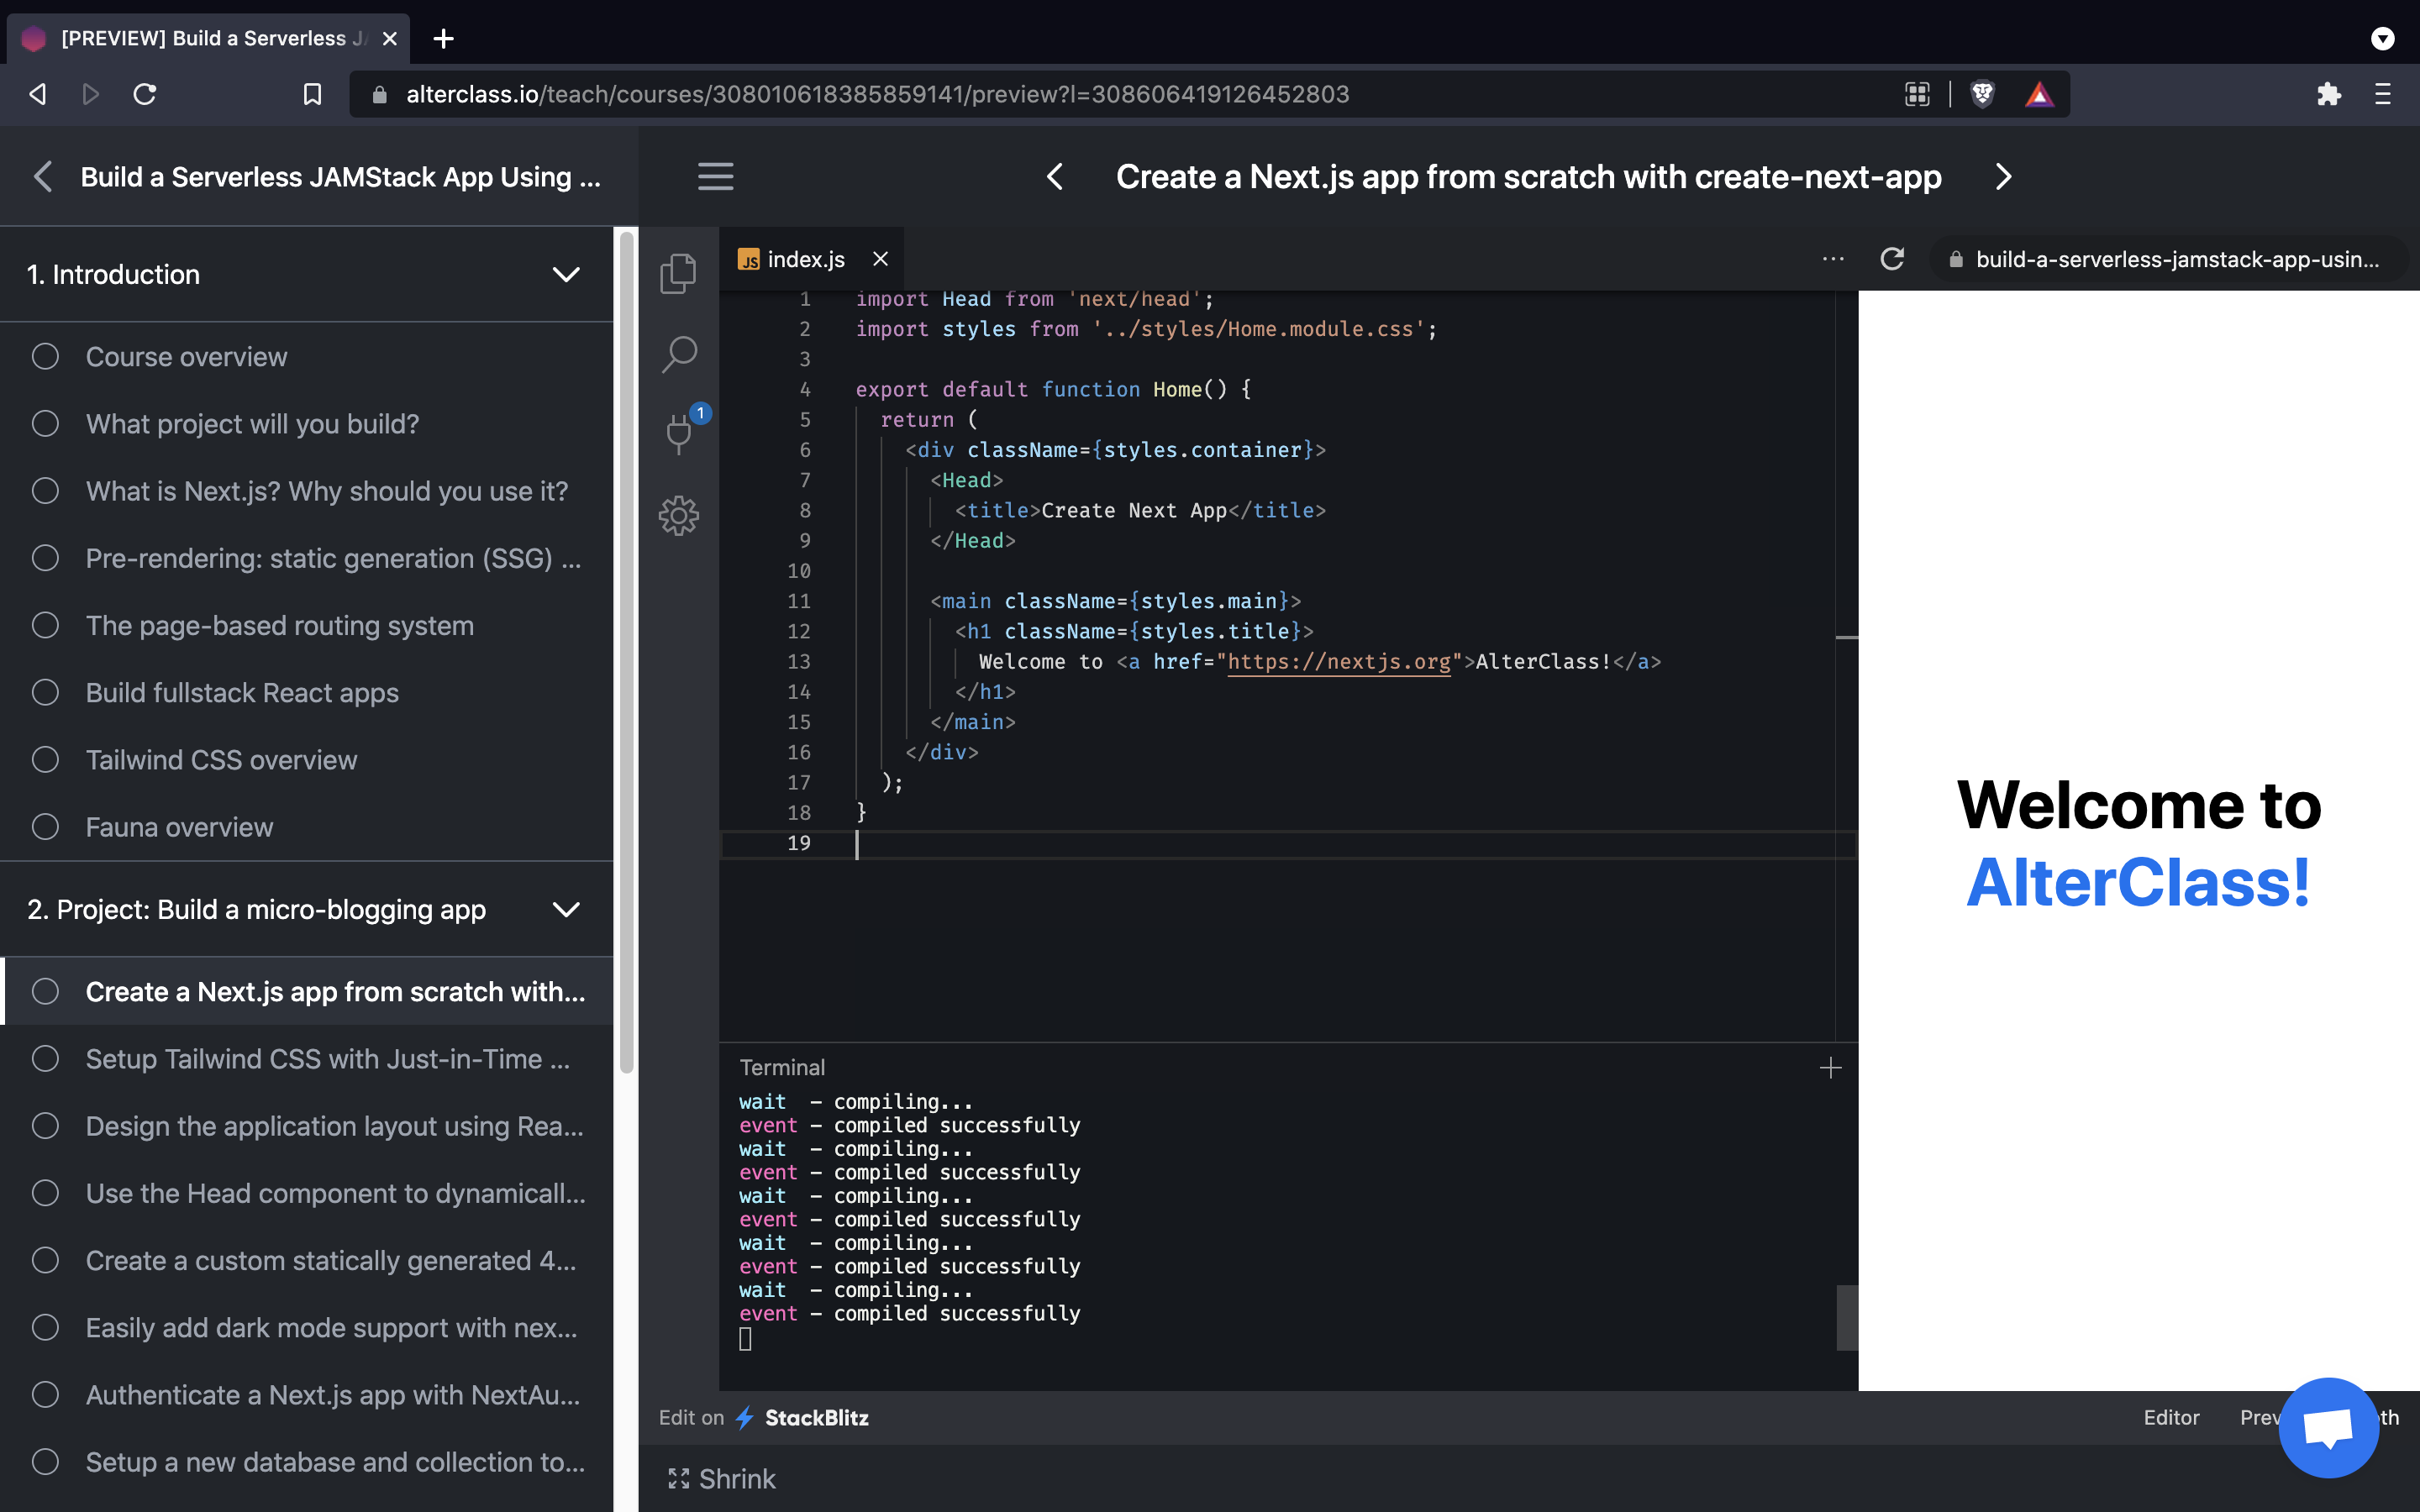Click the hamburger menu next to lesson title
The height and width of the screenshot is (1512, 2420).
tap(715, 177)
